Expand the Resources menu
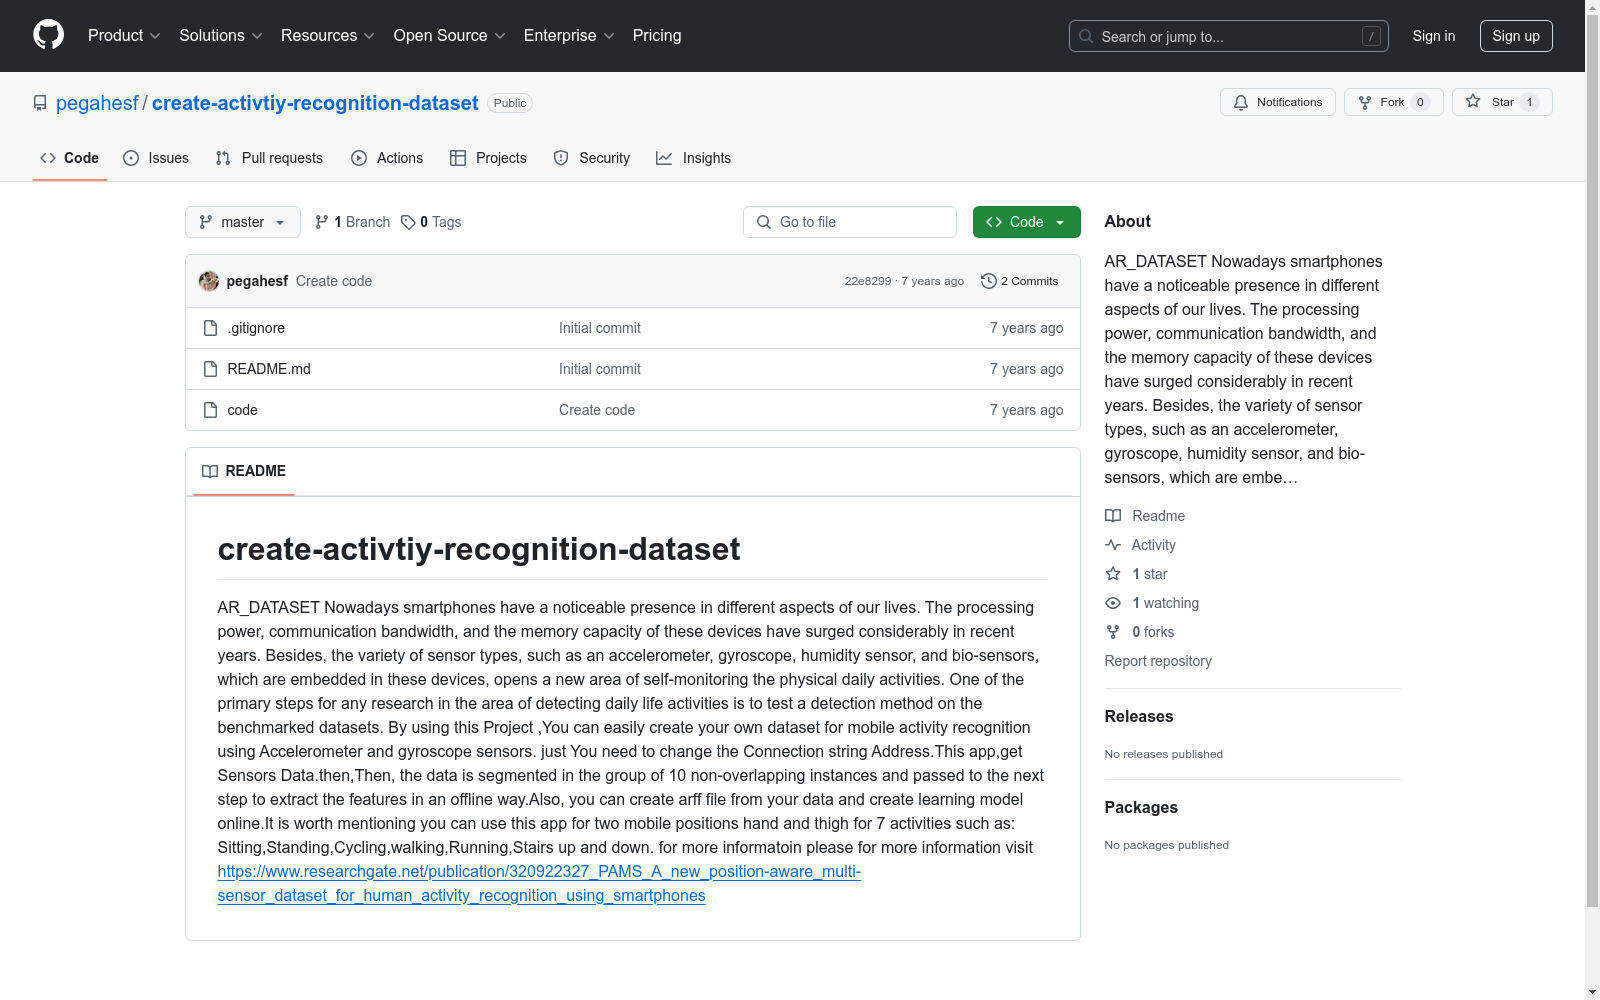Screen dimensions: 1600x1000 point(328,35)
